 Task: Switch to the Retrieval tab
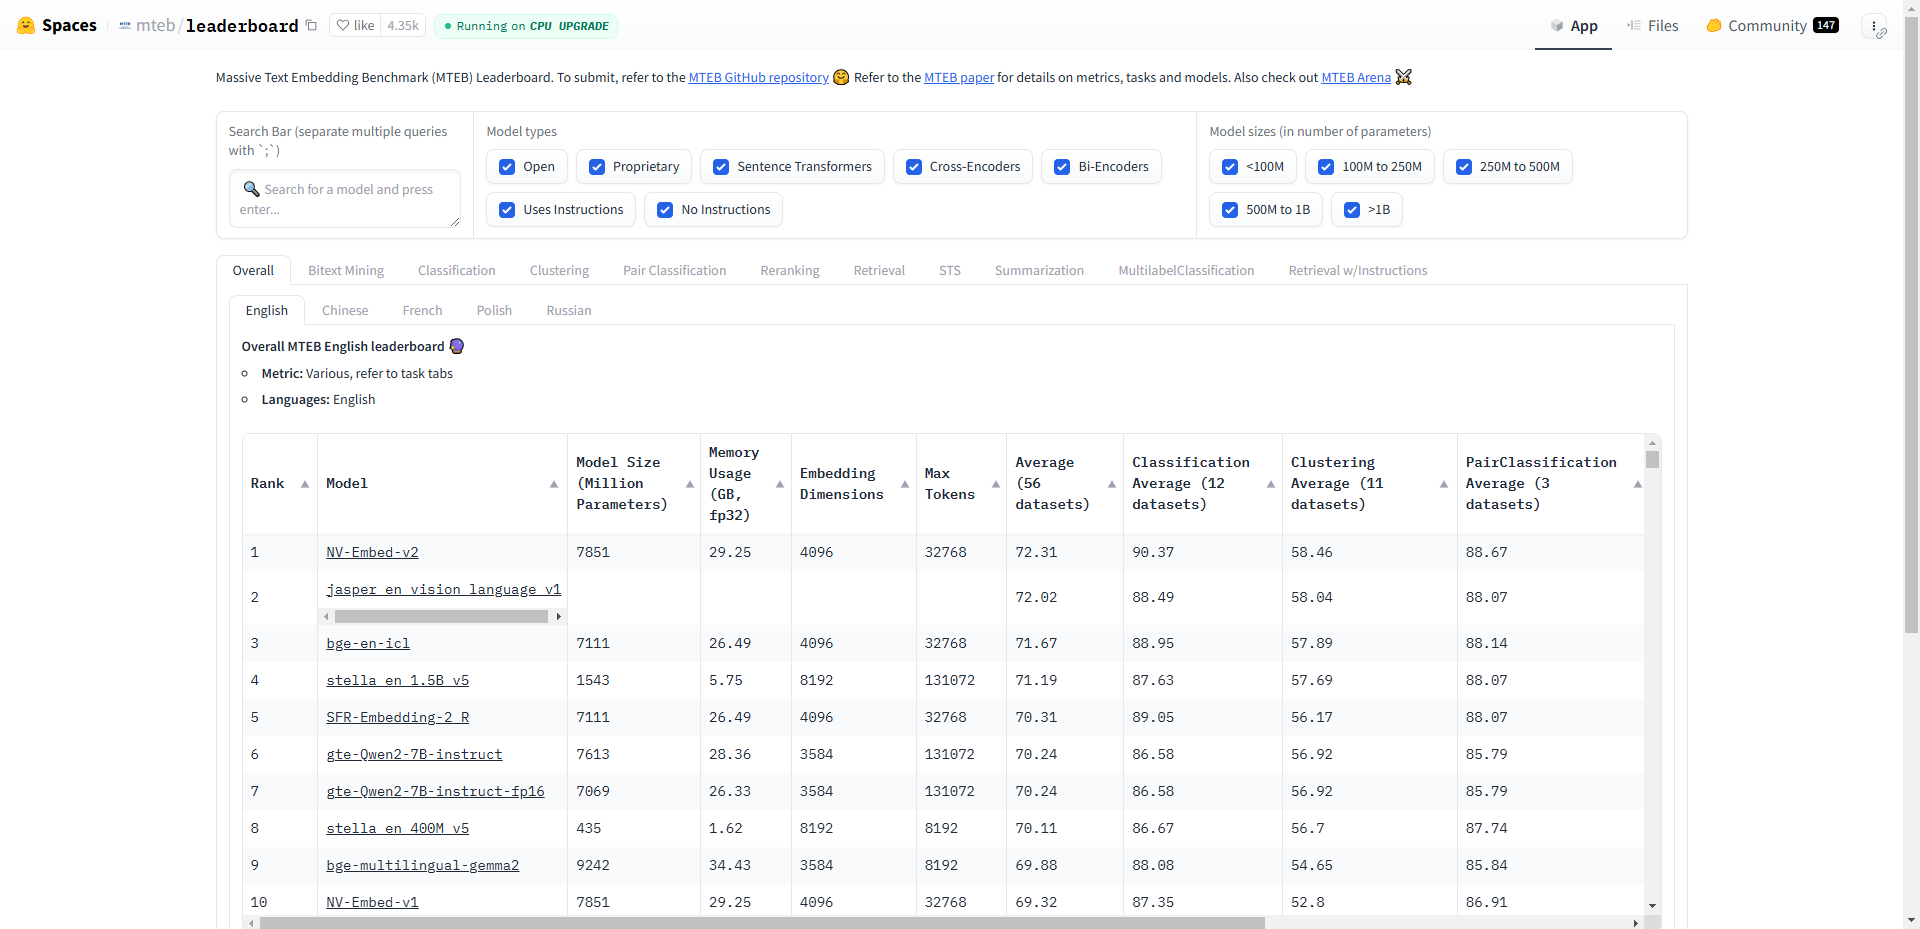(879, 270)
